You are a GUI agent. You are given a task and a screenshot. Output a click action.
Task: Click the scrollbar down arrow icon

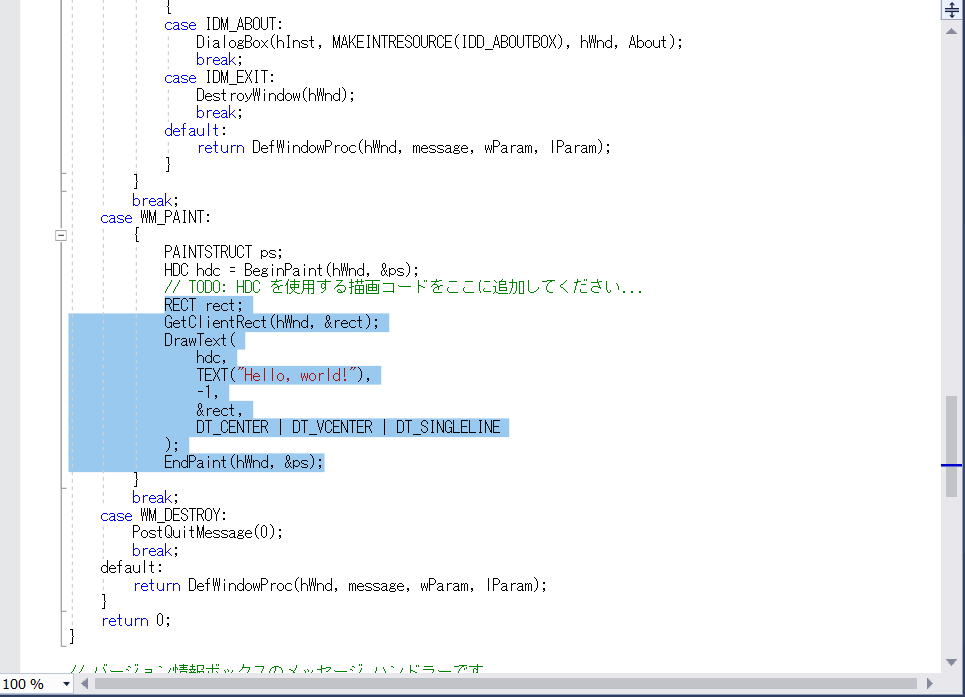pyautogui.click(x=951, y=661)
